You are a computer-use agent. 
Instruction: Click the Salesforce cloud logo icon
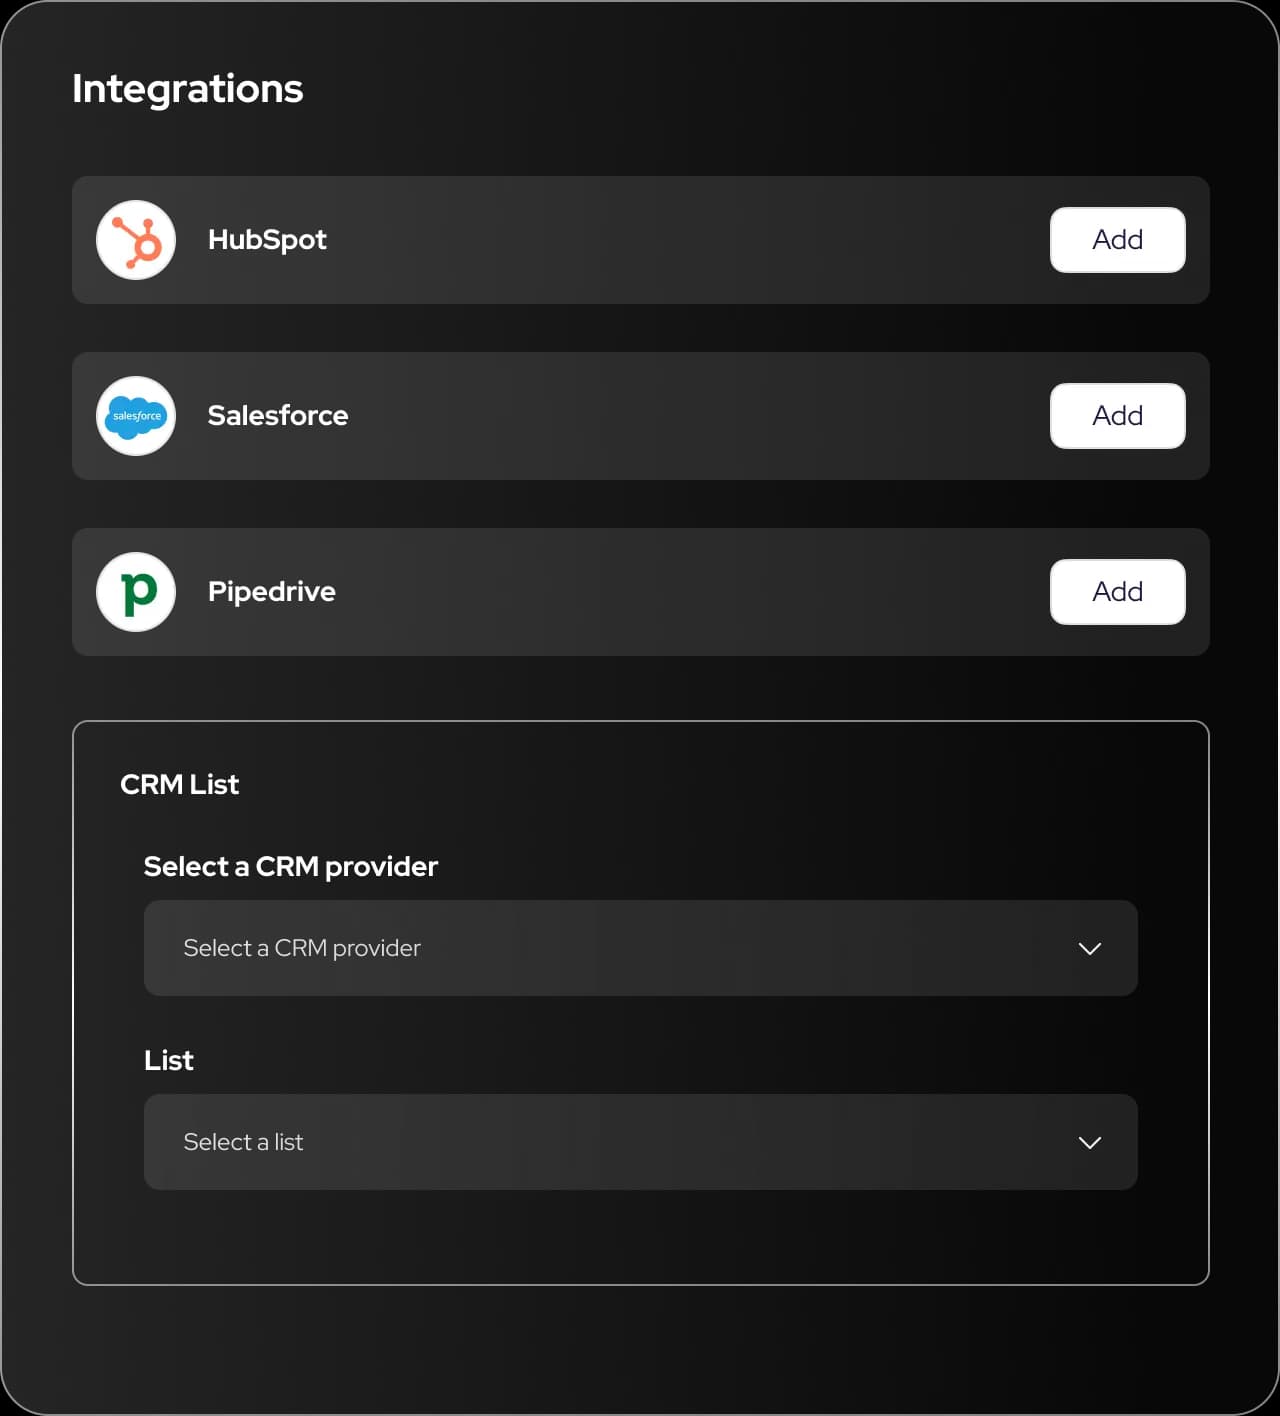tap(136, 416)
